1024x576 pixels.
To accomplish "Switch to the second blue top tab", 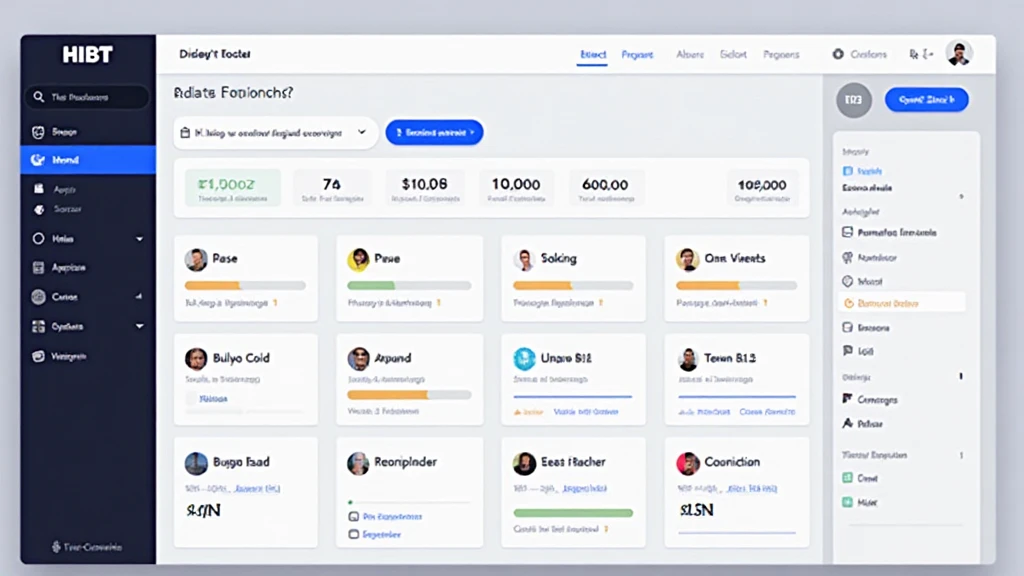I will [x=637, y=55].
